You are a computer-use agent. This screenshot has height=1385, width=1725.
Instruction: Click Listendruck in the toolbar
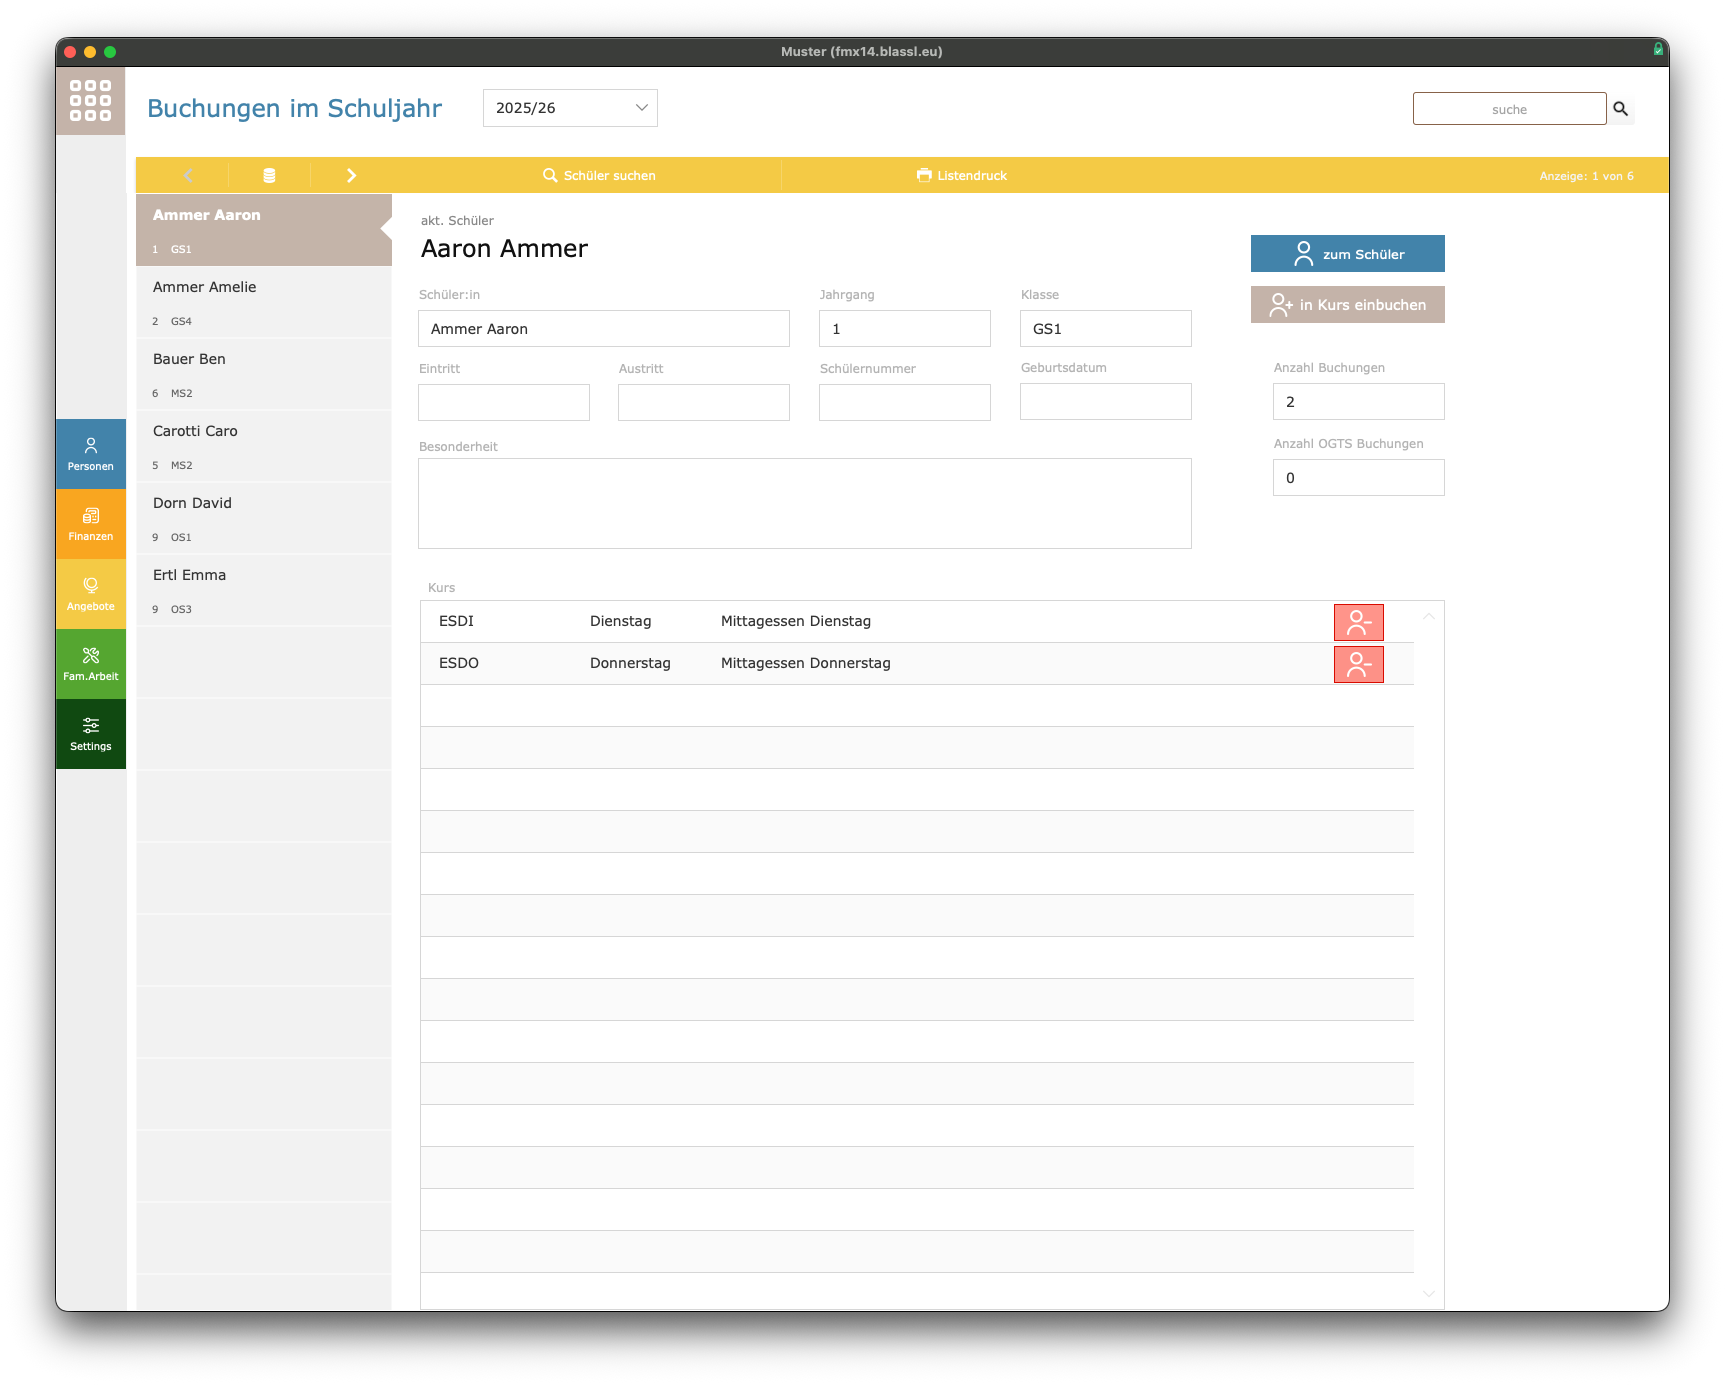[962, 175]
